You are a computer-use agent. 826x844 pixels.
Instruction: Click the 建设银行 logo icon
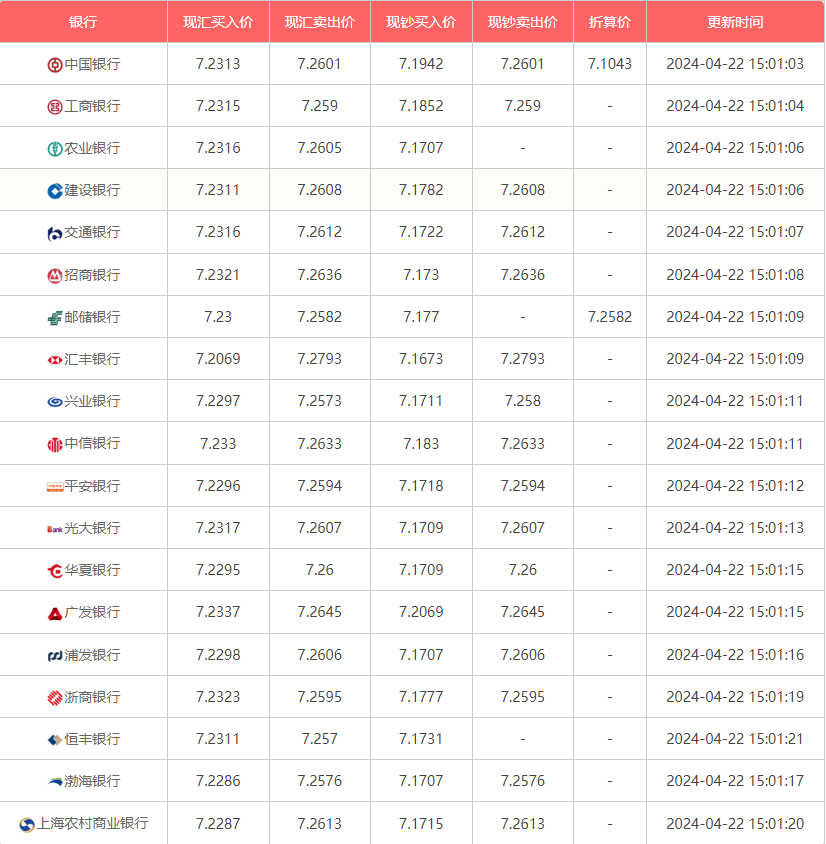click(x=55, y=191)
